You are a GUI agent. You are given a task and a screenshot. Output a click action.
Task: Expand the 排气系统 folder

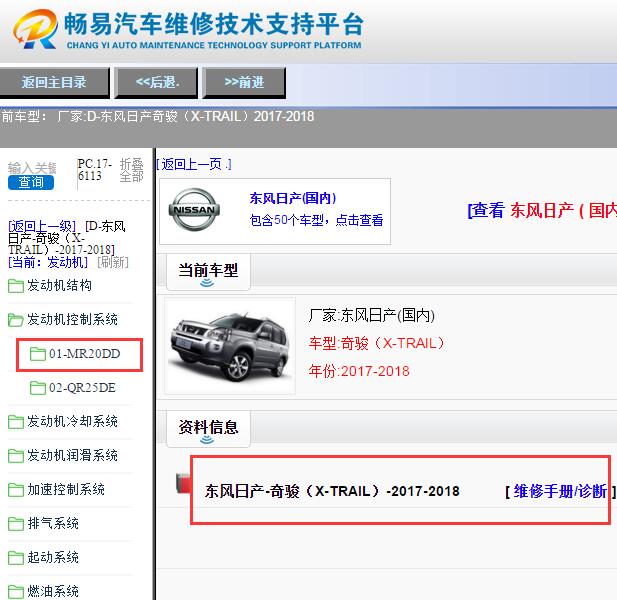click(53, 523)
